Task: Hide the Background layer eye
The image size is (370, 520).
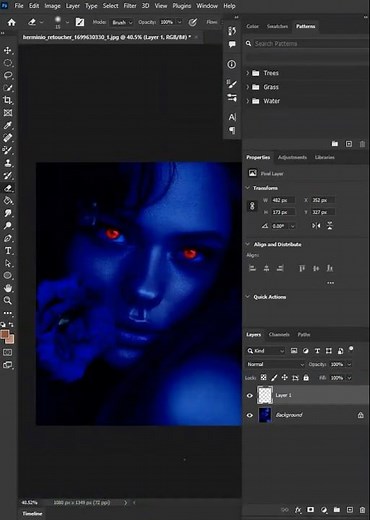Action: pos(249,415)
